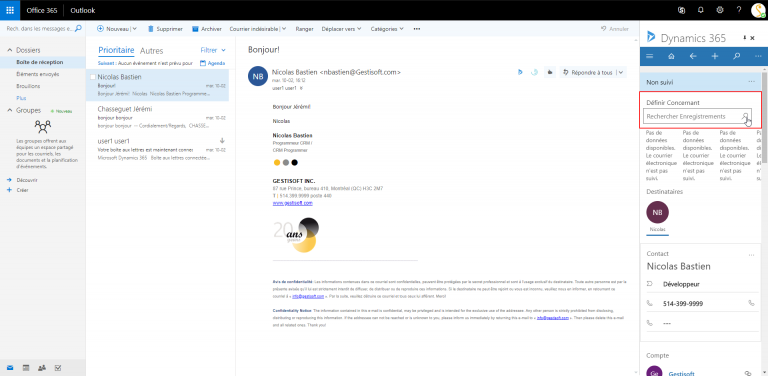Click the Plus link under folders
The width and height of the screenshot is (768, 376).
coord(21,98)
